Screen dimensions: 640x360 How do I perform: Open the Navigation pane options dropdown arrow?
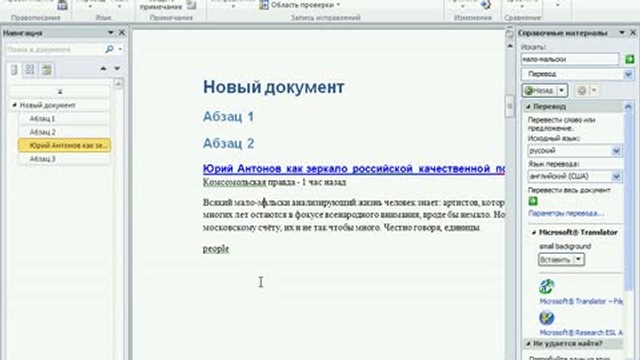tap(110, 33)
